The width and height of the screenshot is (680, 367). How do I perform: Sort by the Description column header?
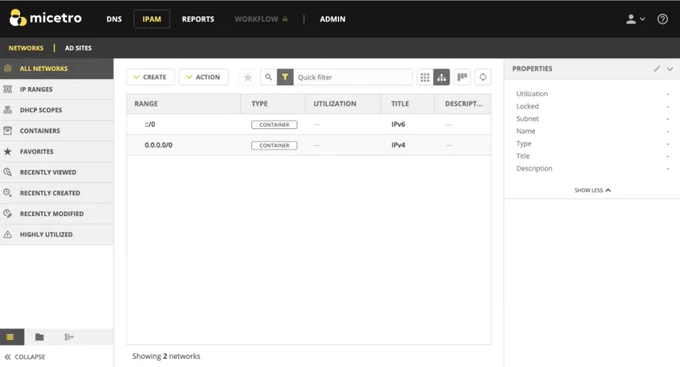point(463,104)
